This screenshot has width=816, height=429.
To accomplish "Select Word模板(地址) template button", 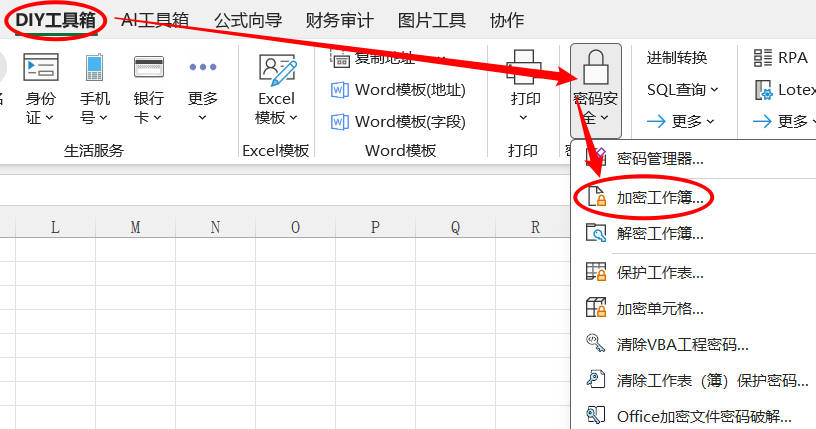I will pyautogui.click(x=398, y=90).
